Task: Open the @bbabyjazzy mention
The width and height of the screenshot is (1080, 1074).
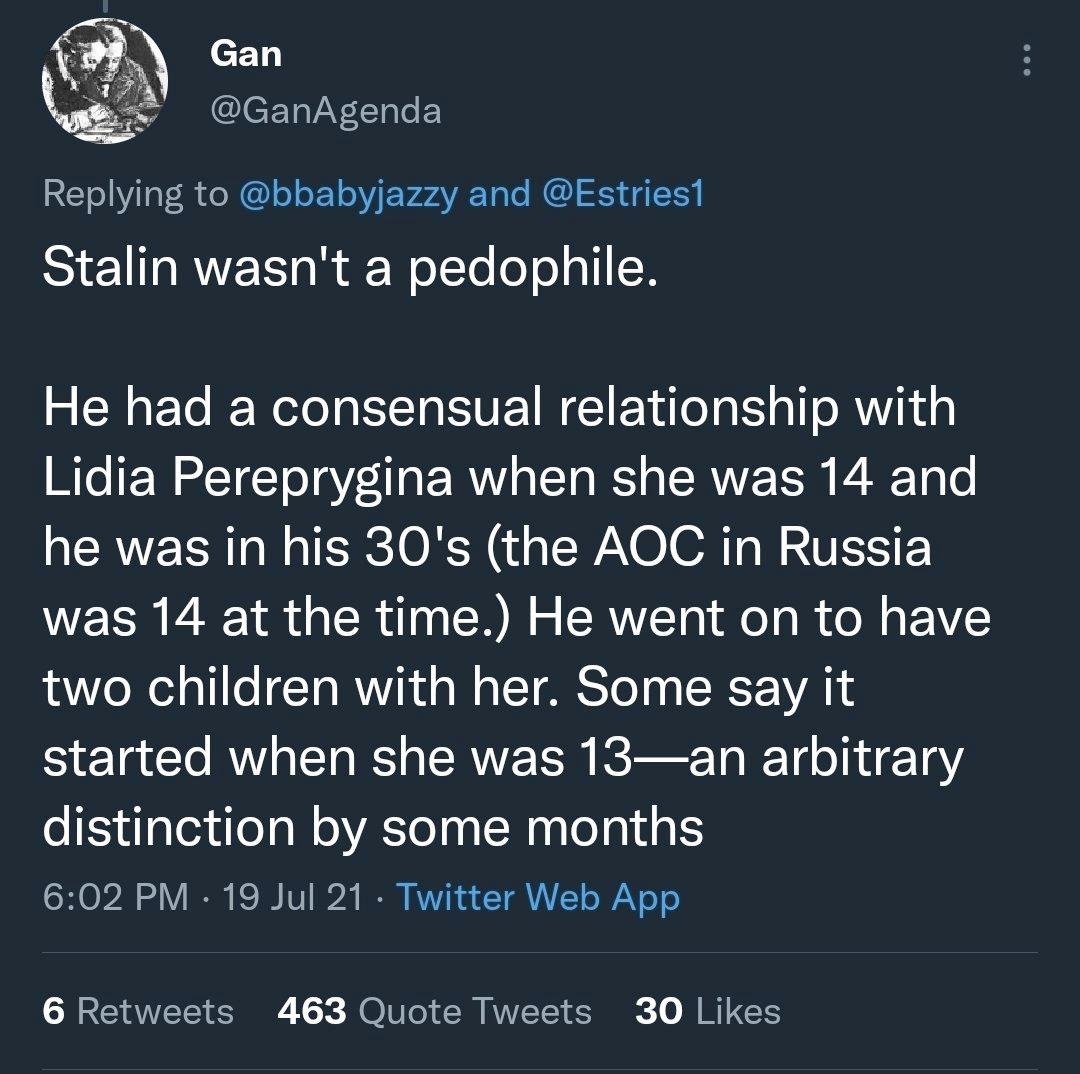Action: coord(348,193)
